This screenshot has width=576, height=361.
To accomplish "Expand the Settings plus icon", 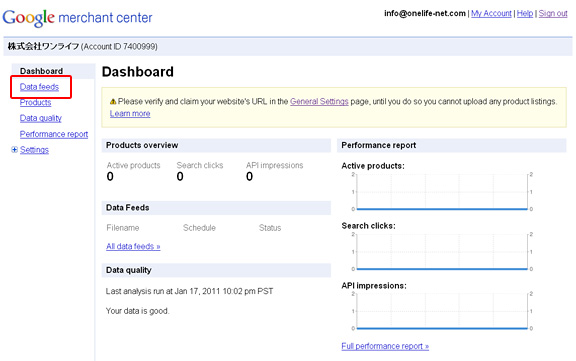I will point(14,149).
